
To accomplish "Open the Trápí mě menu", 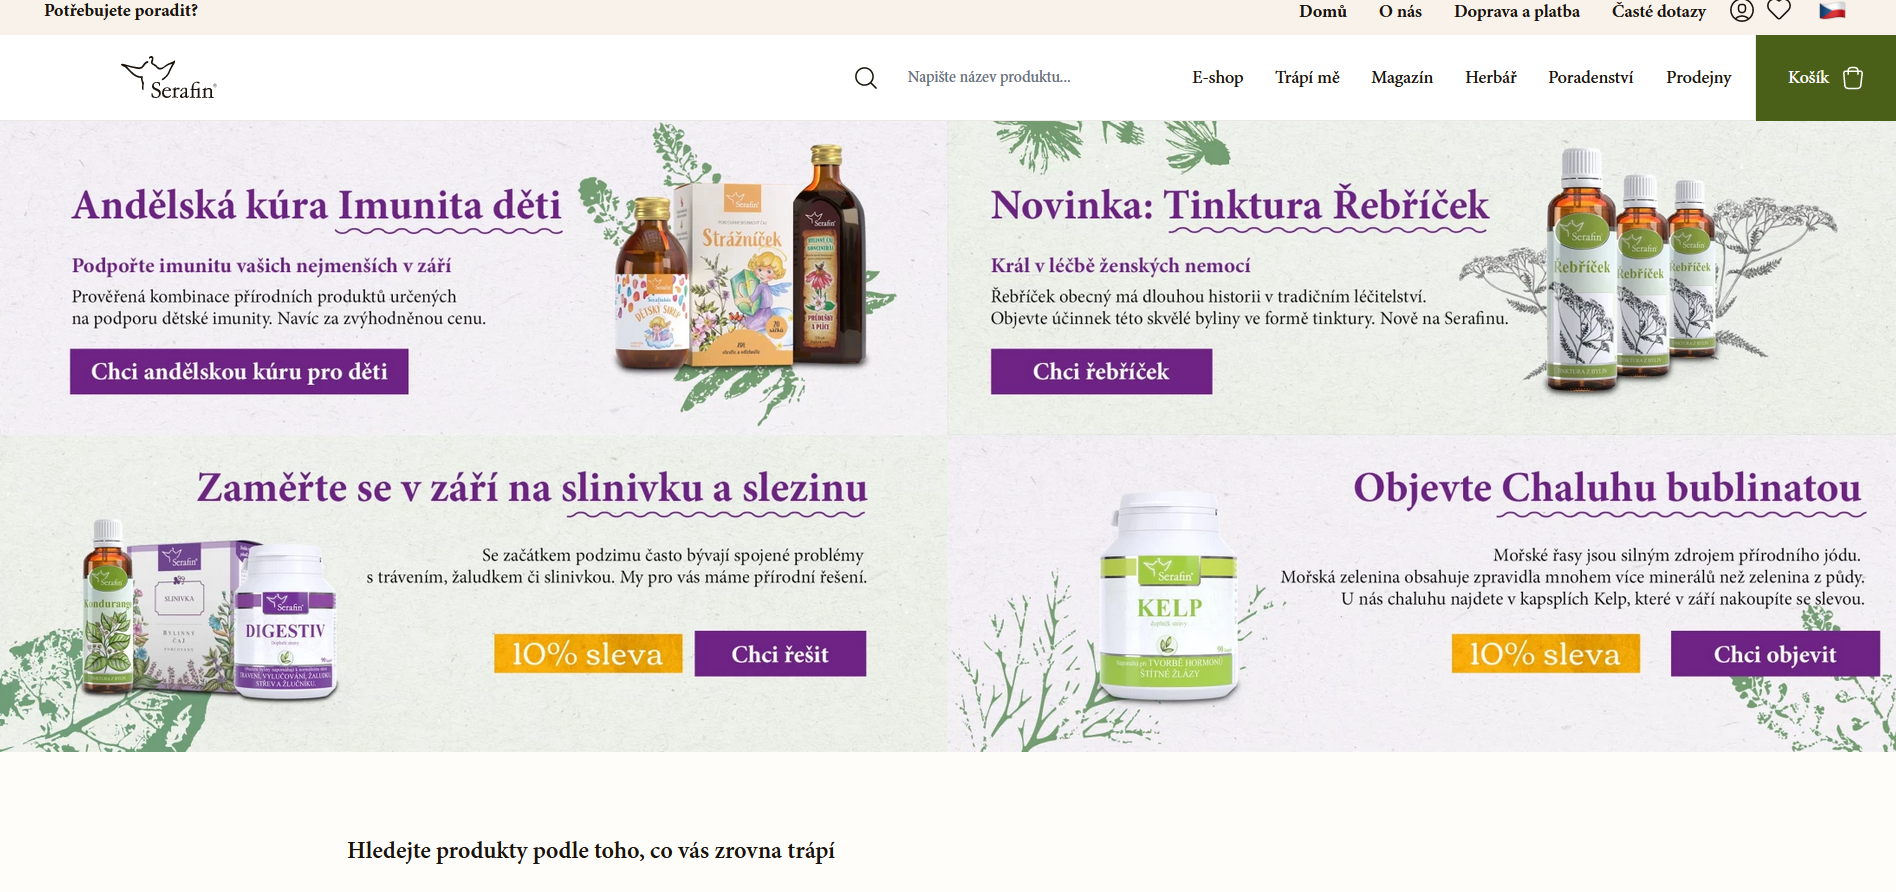I will click(1307, 78).
